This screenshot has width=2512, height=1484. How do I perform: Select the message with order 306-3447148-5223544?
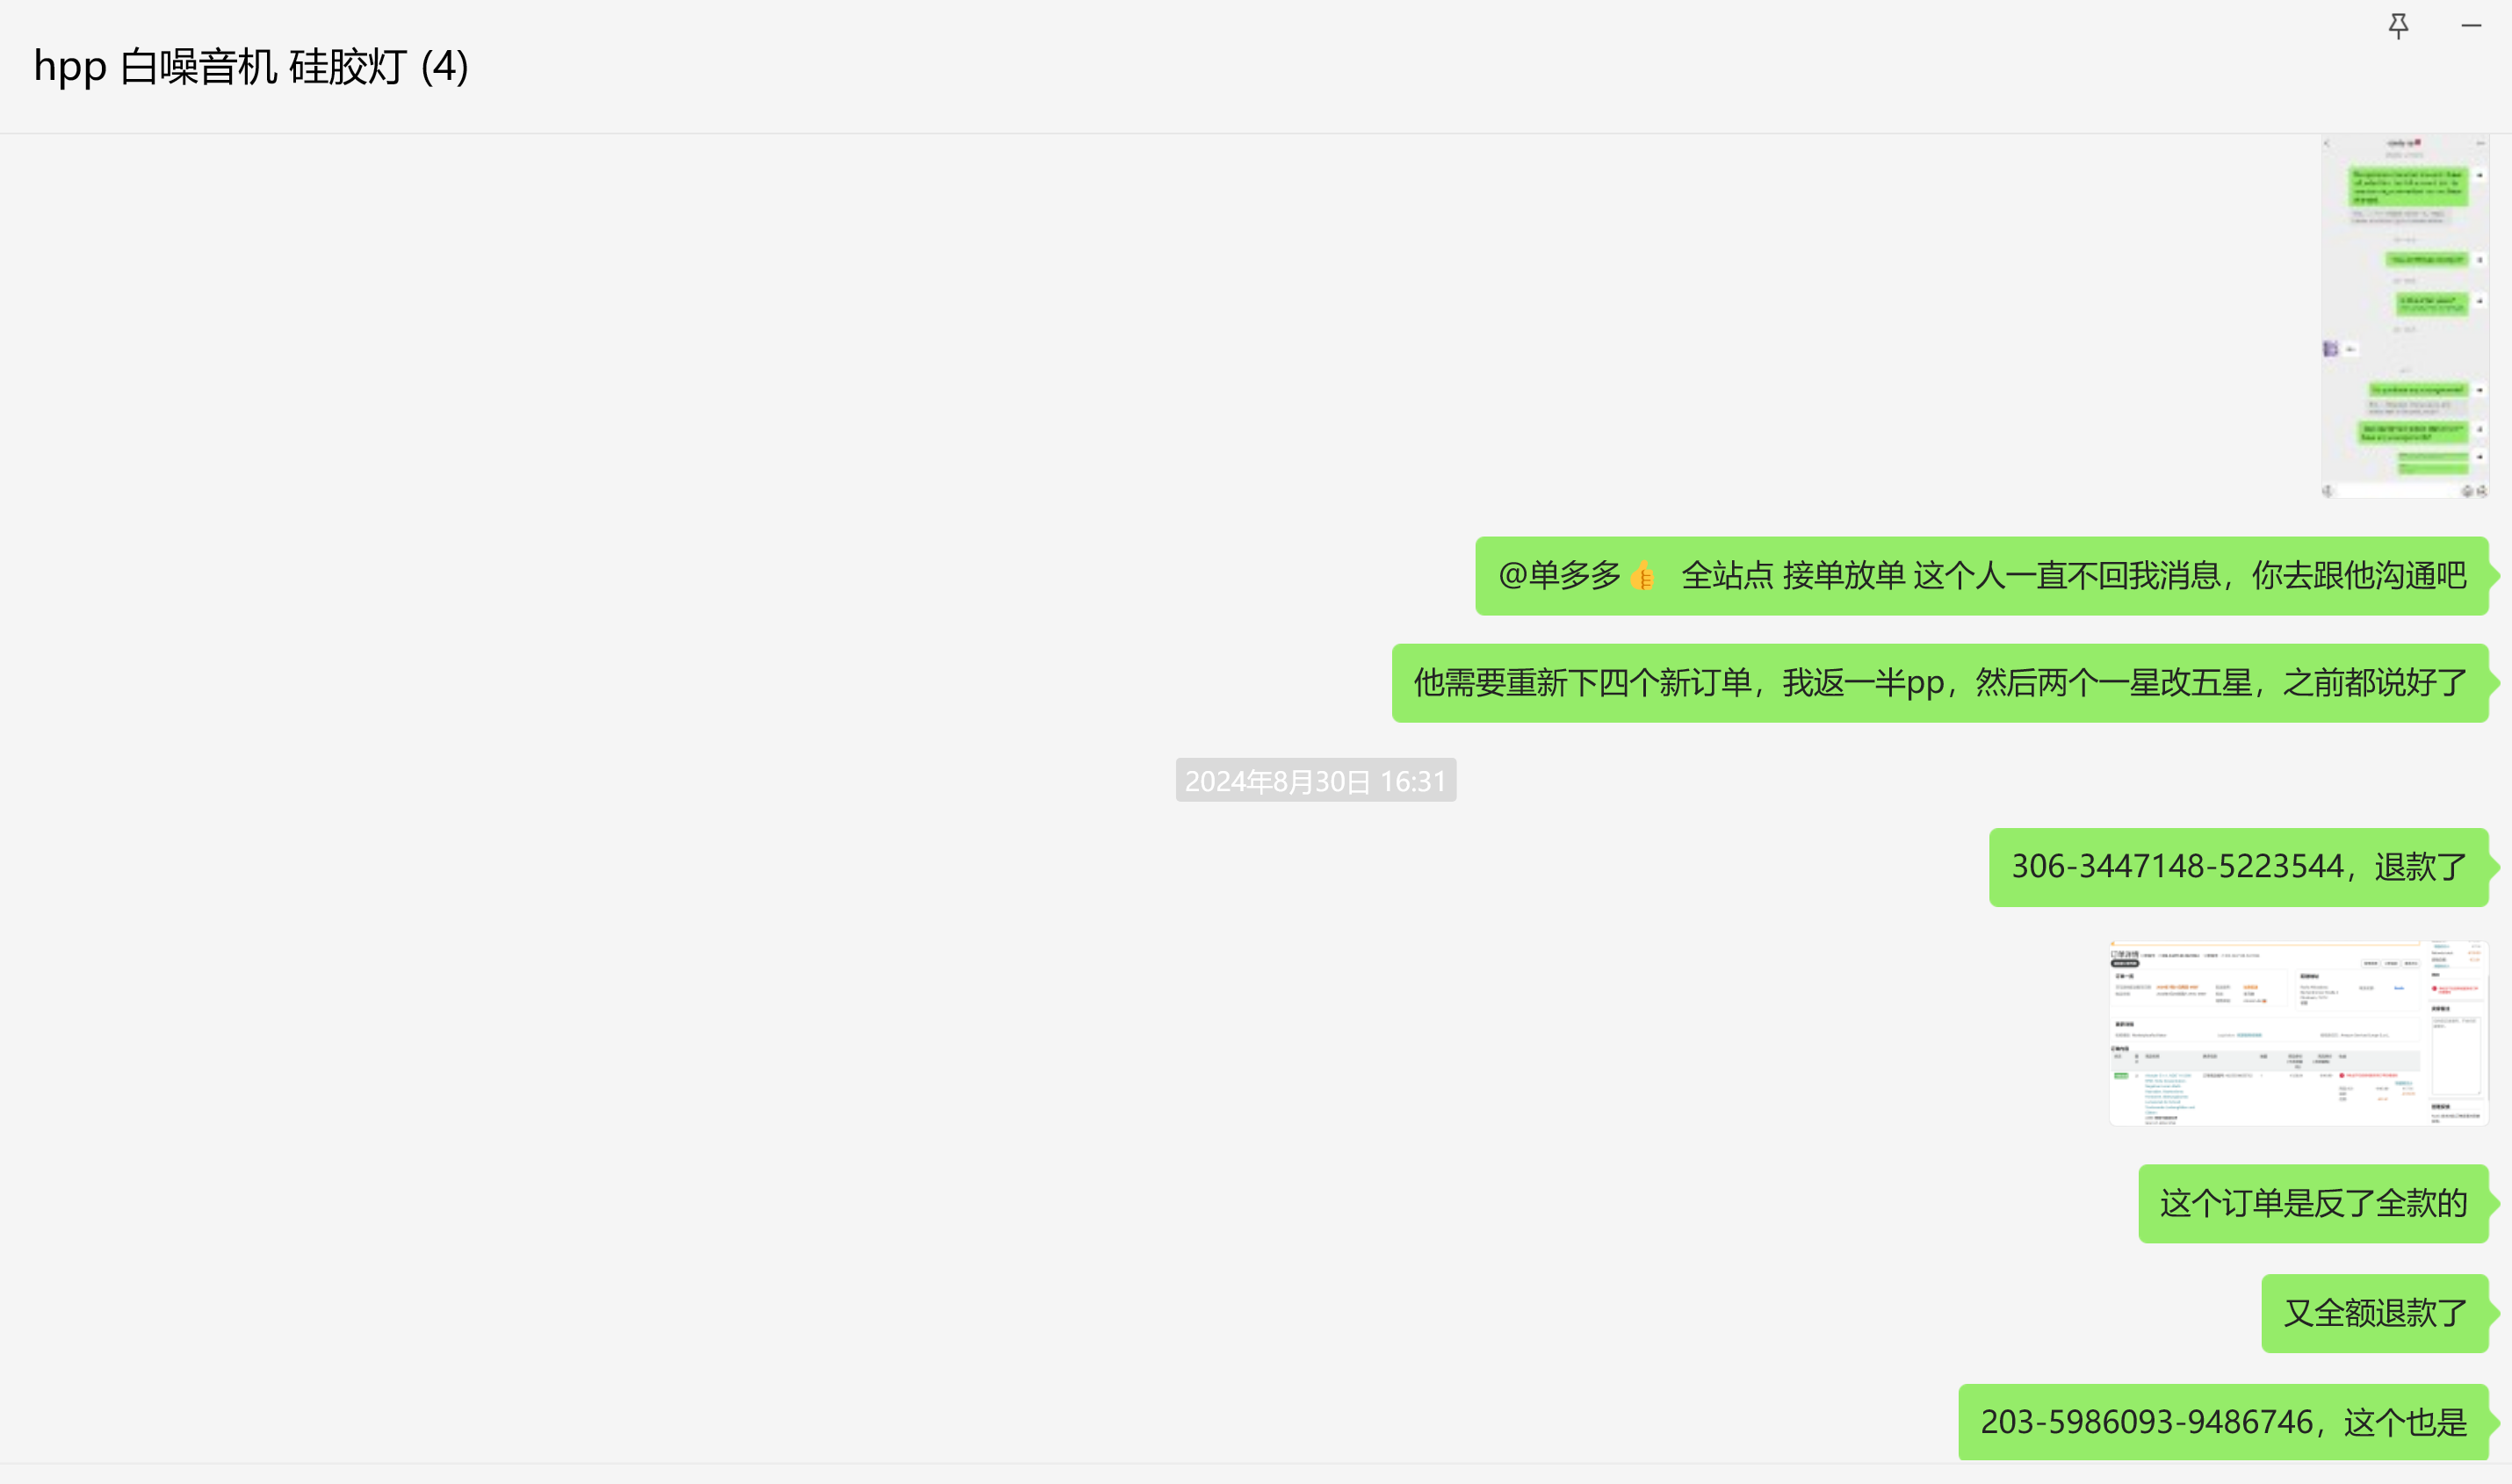2237,866
